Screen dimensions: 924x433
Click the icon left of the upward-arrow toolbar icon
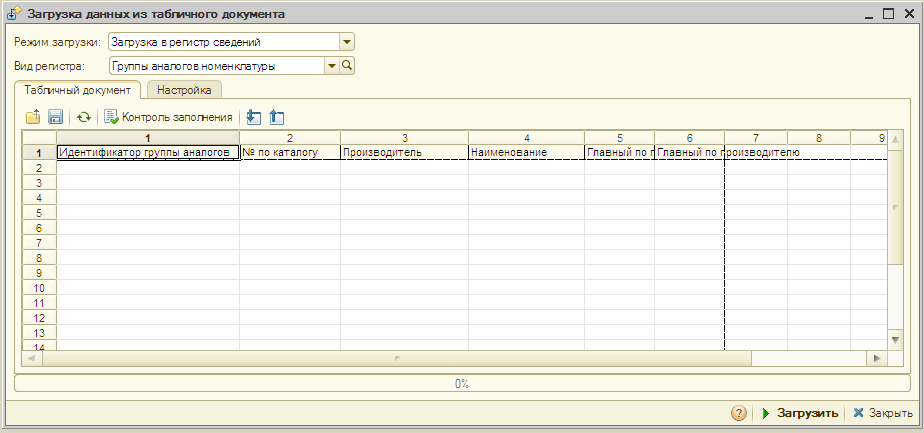[x=253, y=117]
